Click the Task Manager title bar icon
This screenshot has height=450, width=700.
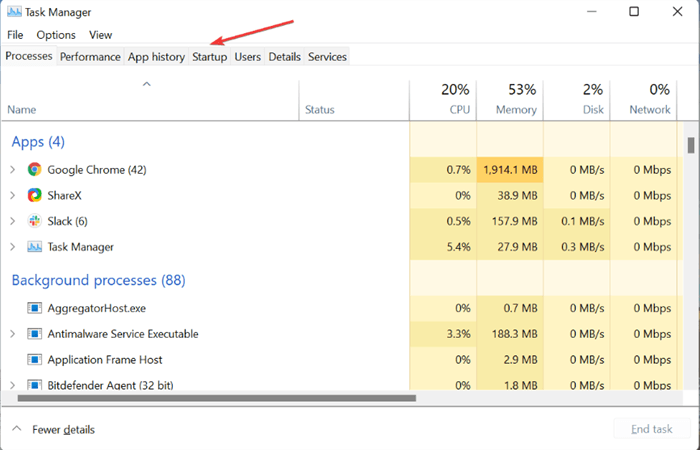tap(14, 12)
